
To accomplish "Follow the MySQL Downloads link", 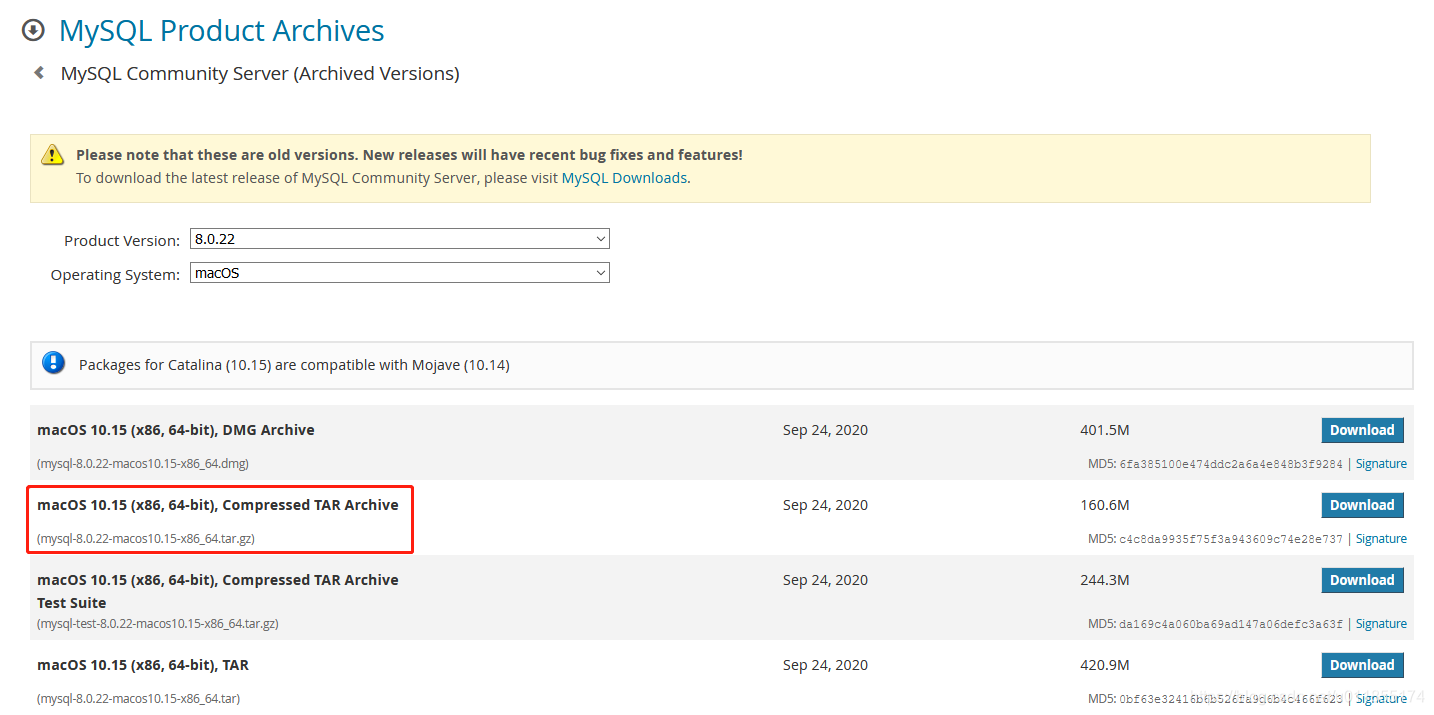I will pyautogui.click(x=624, y=178).
